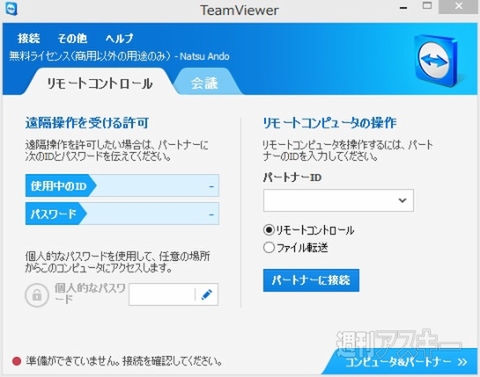
Task: Maximize the TeamViewer window
Action: [x=427, y=6]
